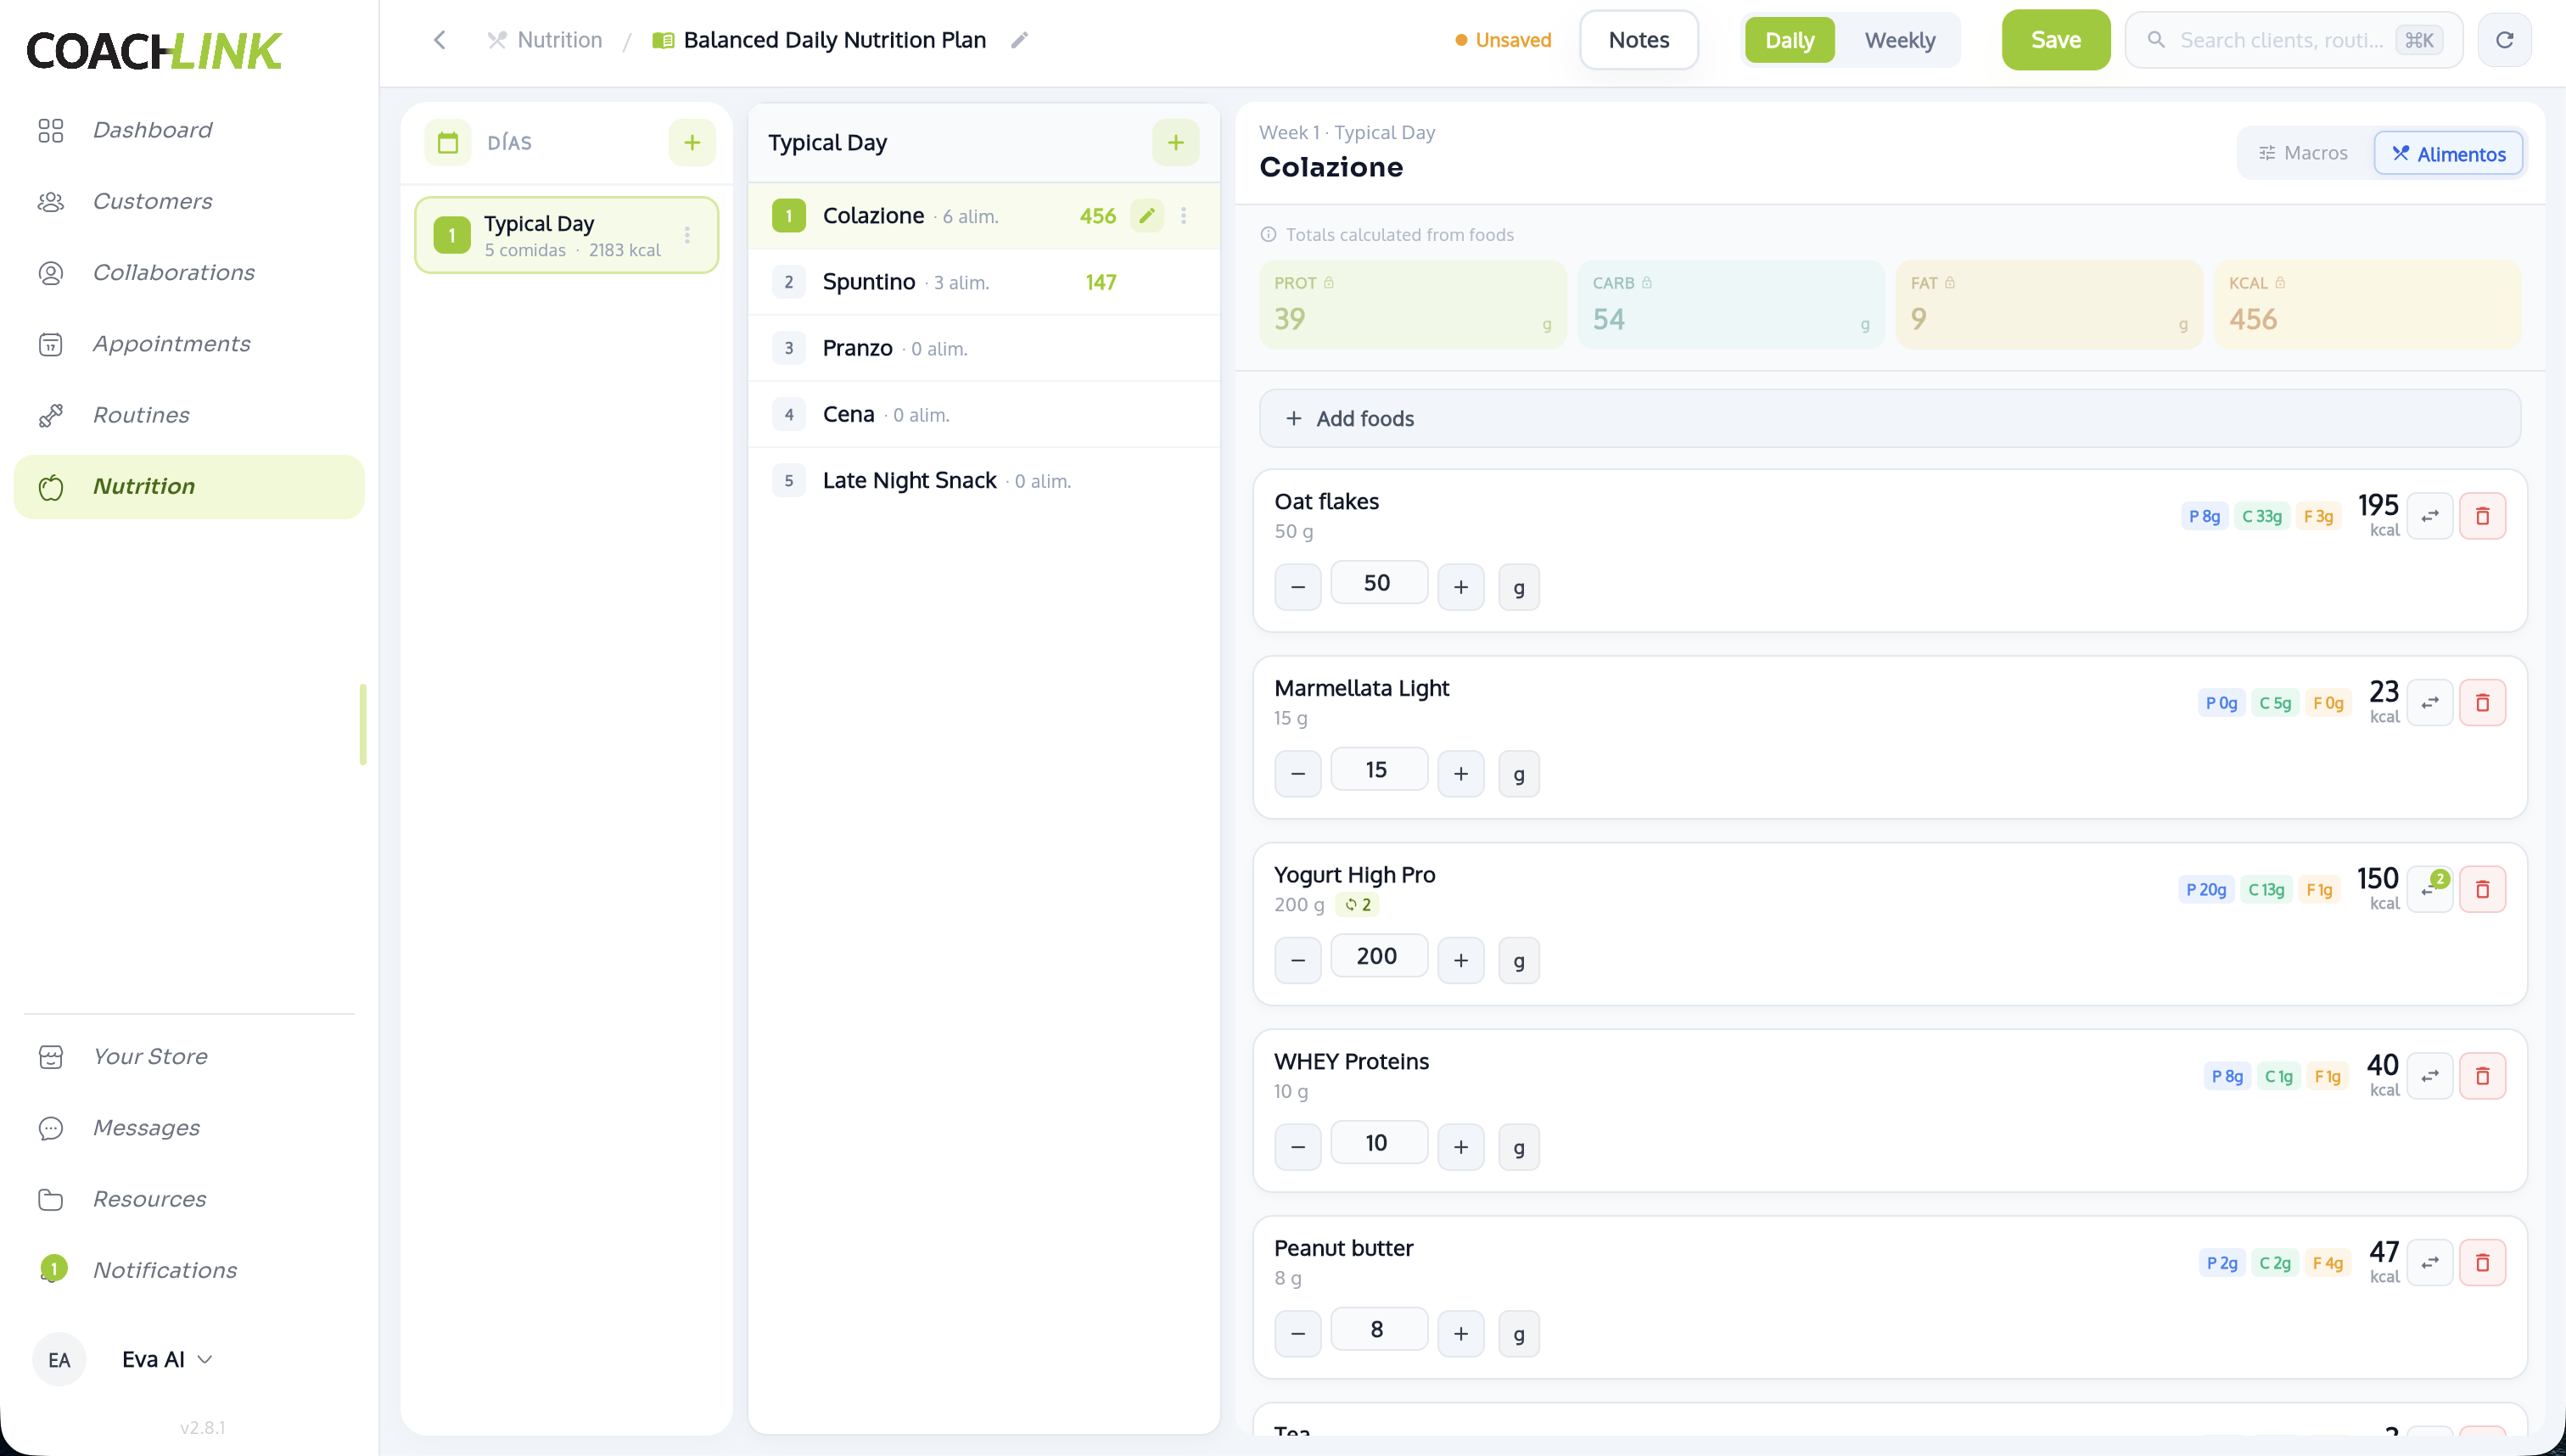Screen dimensions: 2566x1456
Task: Select the Spuntino meal
Action: click(x=984, y=282)
